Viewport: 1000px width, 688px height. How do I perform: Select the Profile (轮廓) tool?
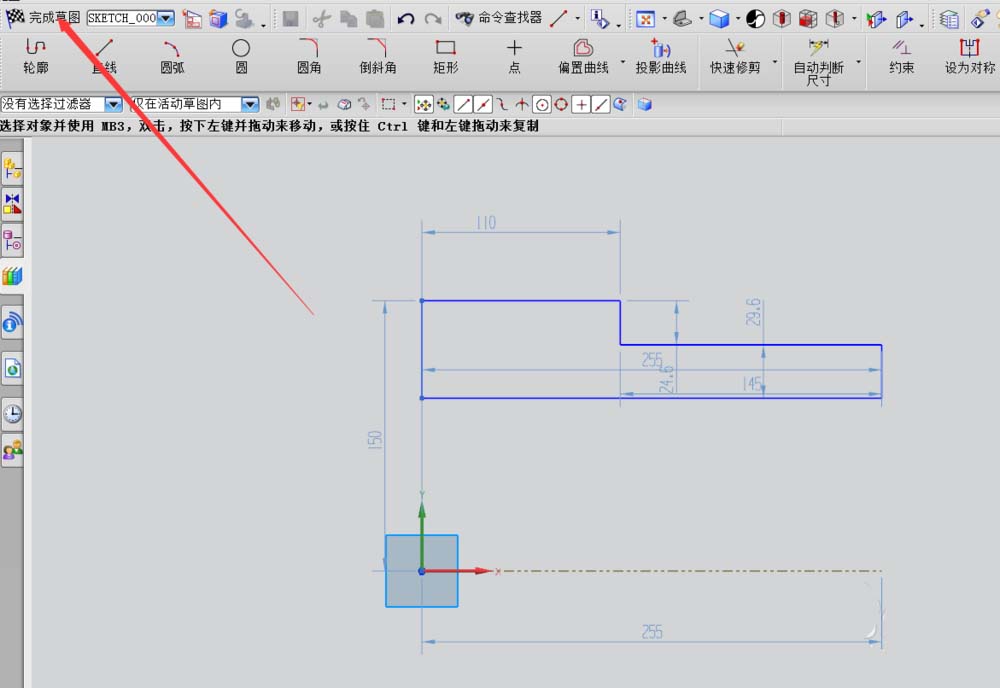click(36, 56)
